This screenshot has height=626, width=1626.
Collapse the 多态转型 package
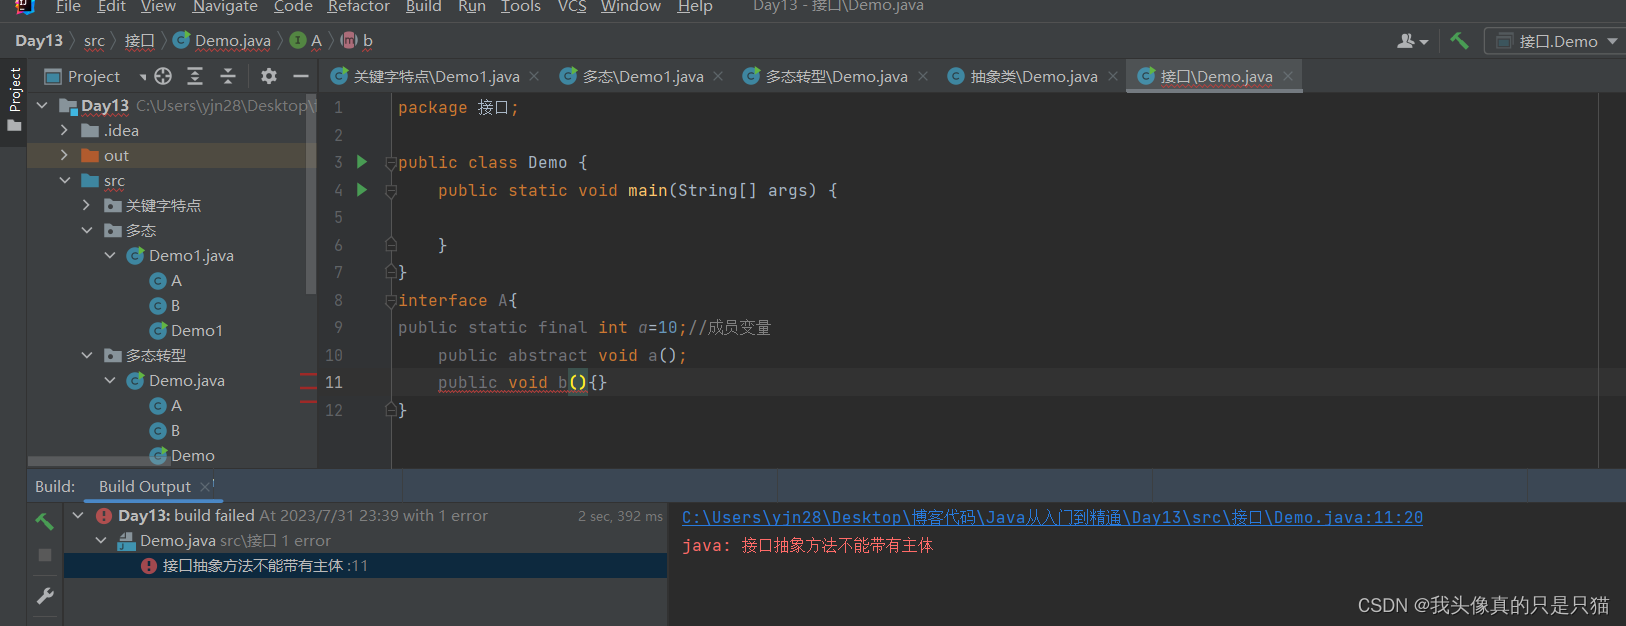(x=87, y=355)
